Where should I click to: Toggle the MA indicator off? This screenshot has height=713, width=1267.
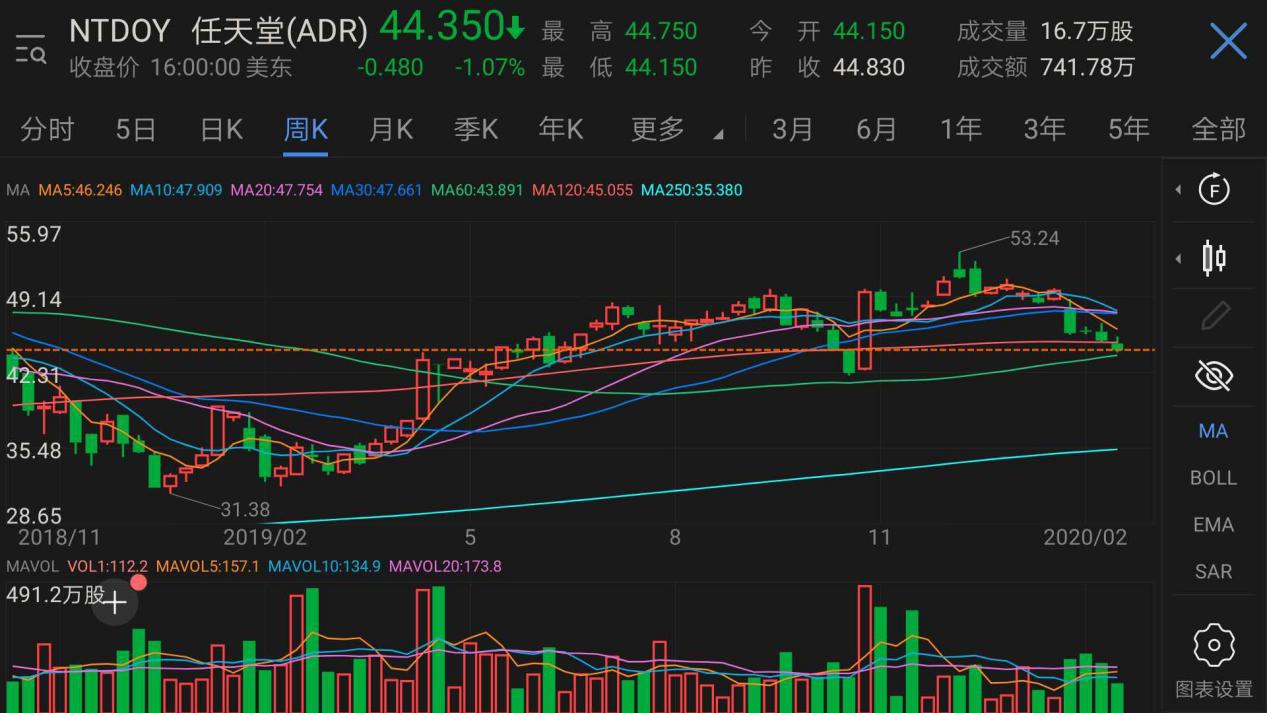[x=1213, y=430]
